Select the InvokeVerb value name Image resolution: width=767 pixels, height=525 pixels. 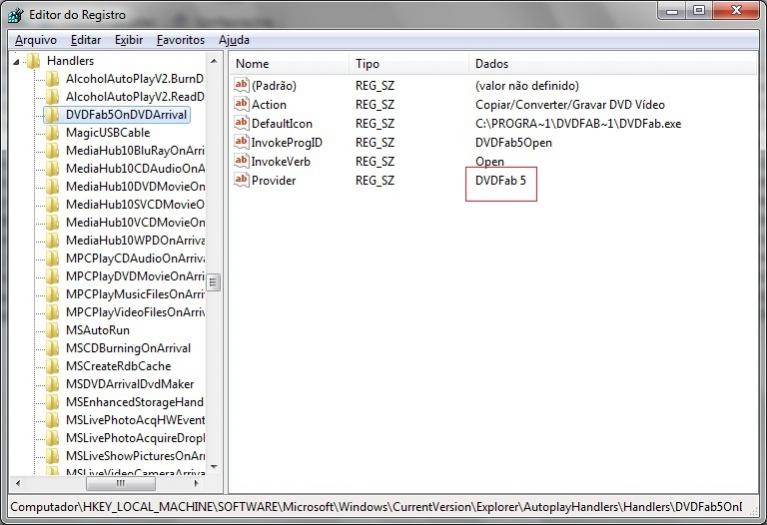pos(281,161)
